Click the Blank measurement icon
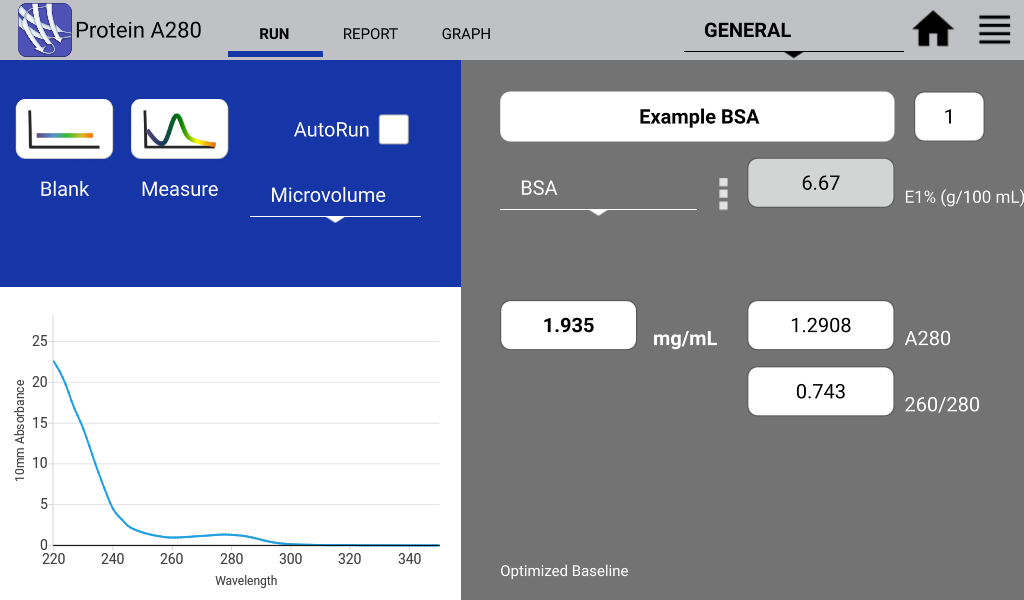 pyautogui.click(x=64, y=129)
